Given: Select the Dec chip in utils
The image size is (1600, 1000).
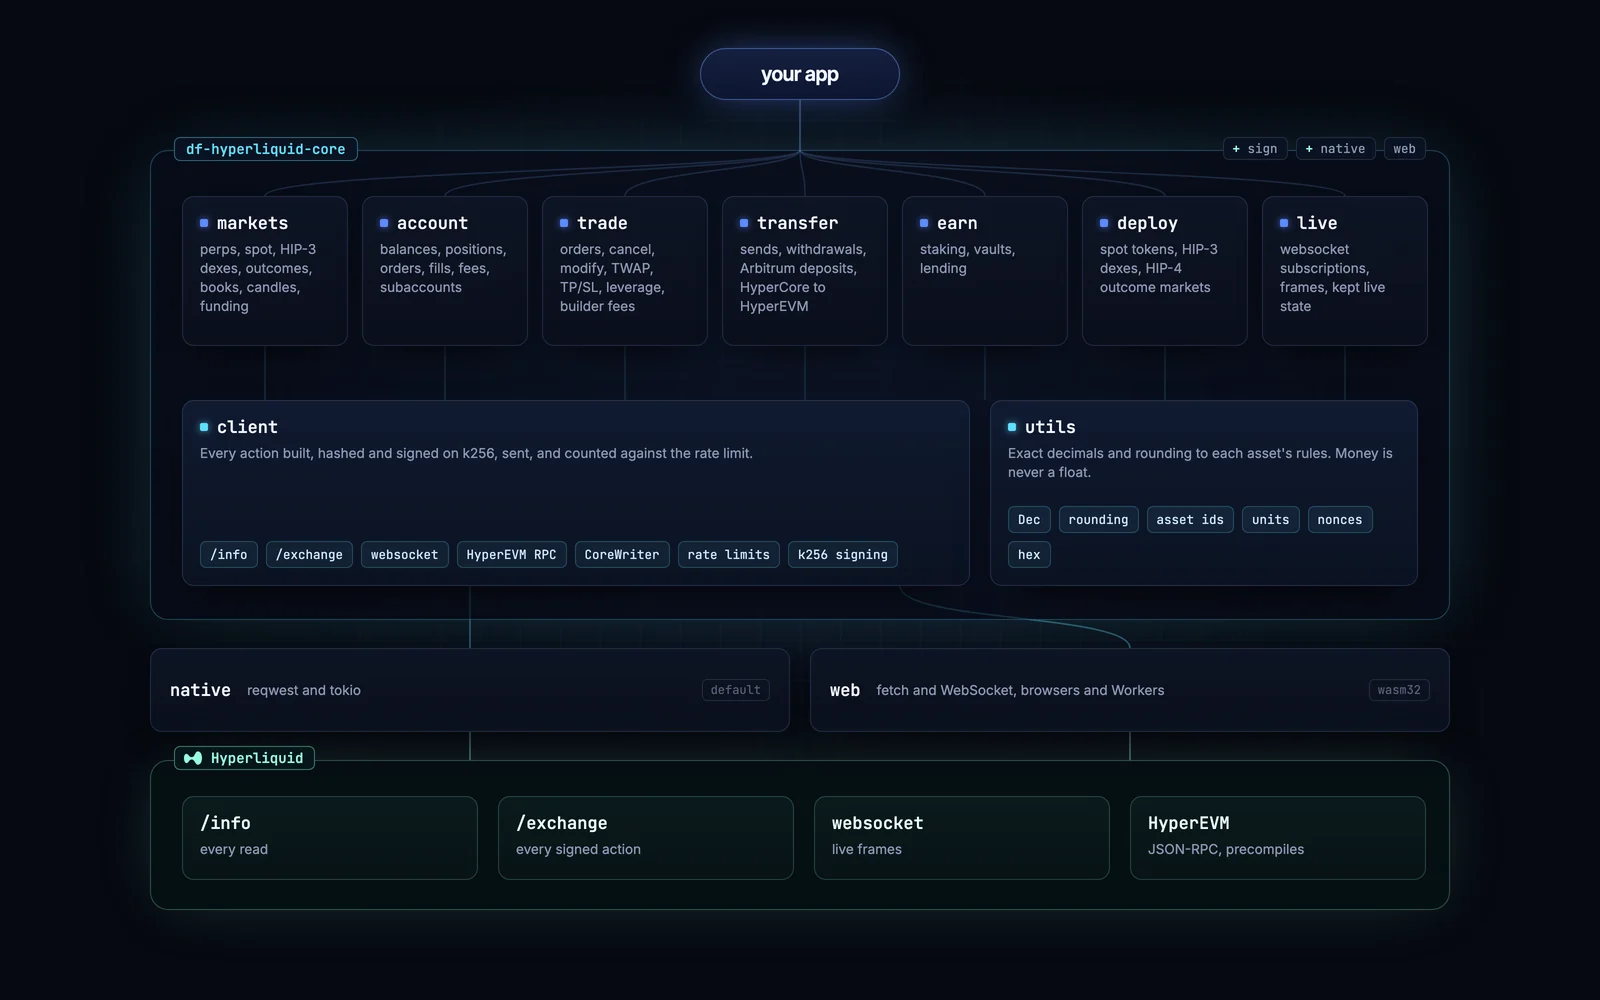Looking at the screenshot, I should click(x=1029, y=519).
